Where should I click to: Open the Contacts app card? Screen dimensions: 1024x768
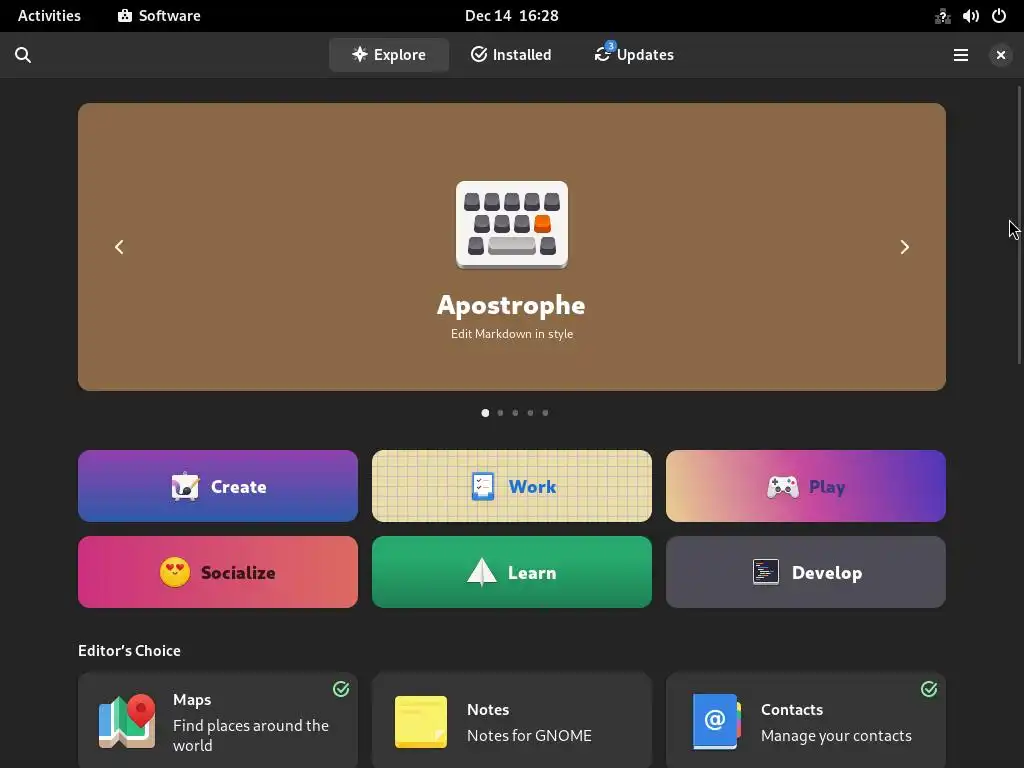tap(806, 720)
